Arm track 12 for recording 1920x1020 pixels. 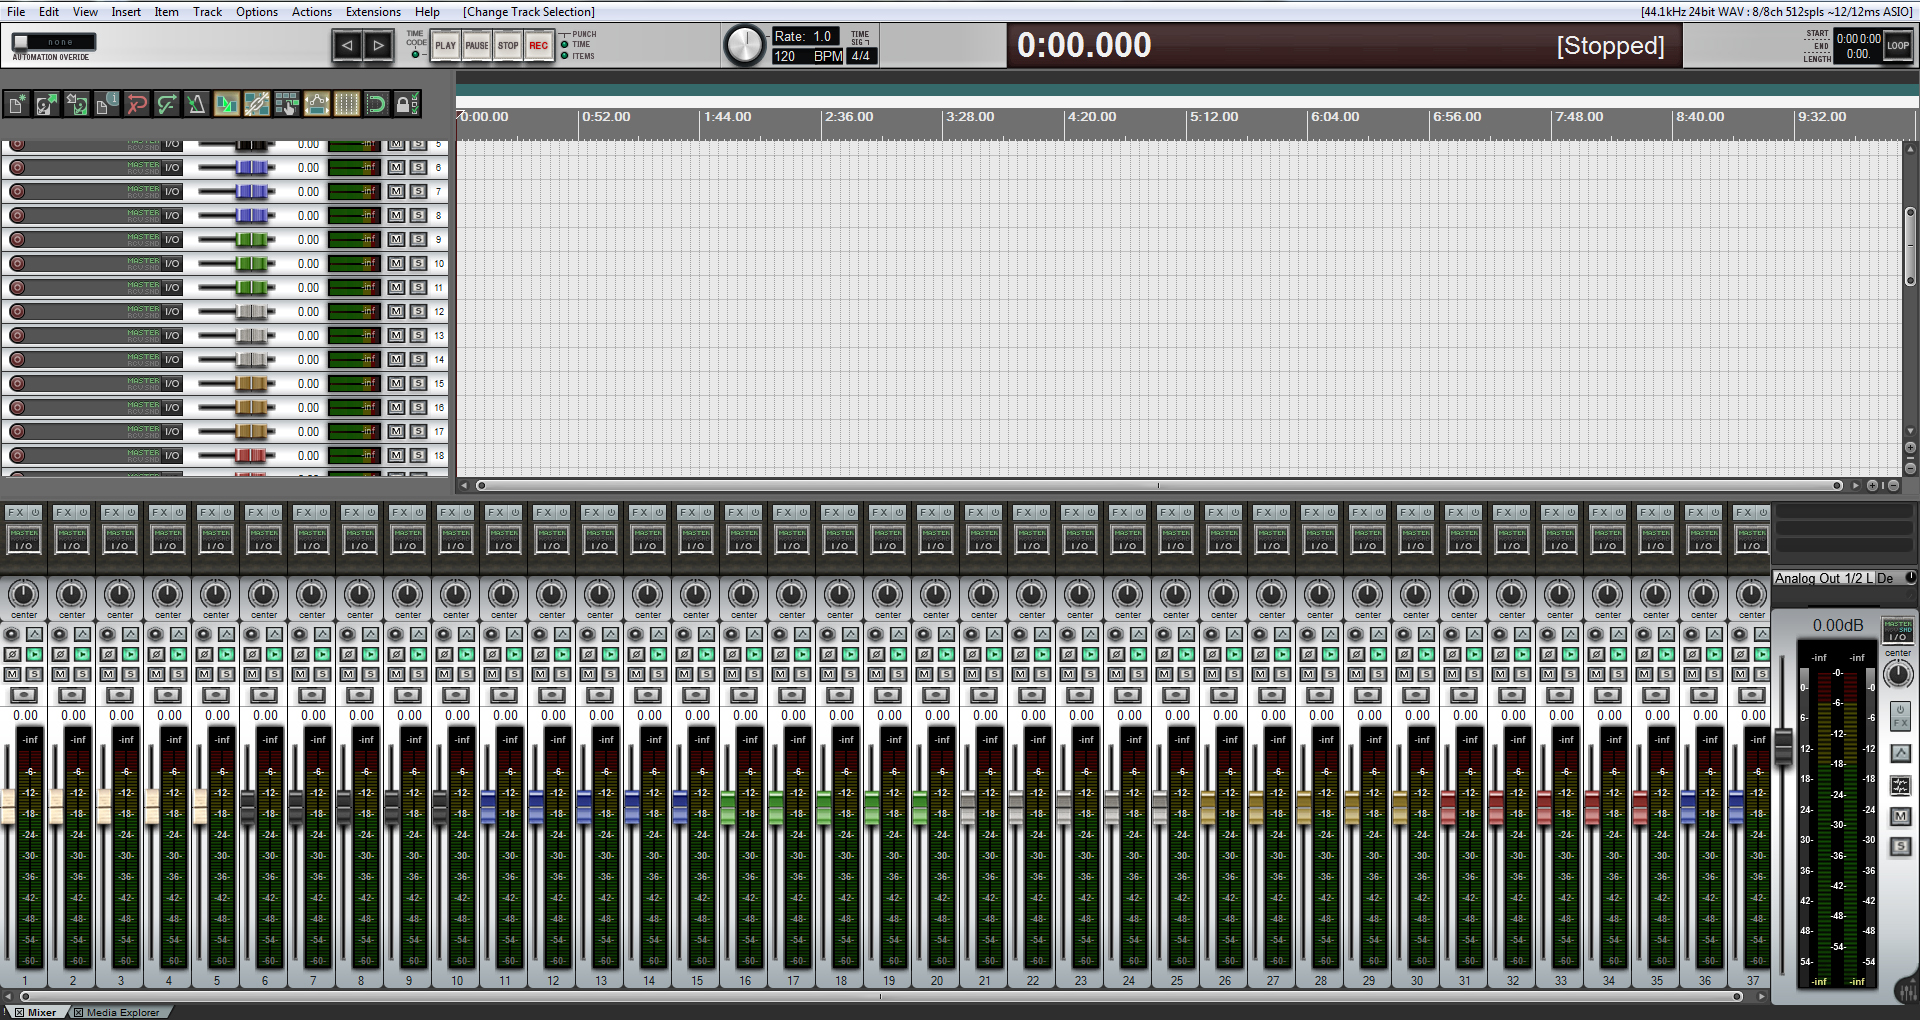(x=17, y=312)
